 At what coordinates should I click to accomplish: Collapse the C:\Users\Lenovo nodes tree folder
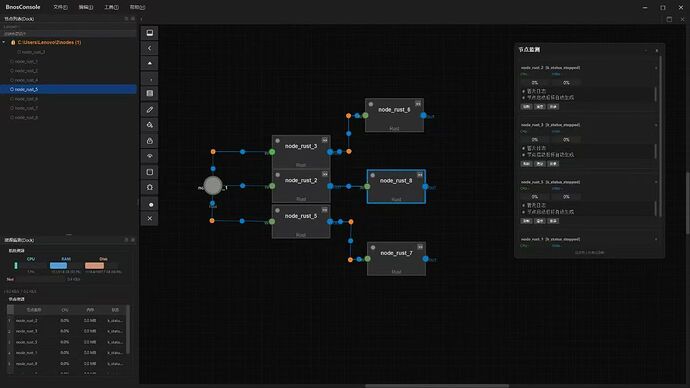point(4,43)
